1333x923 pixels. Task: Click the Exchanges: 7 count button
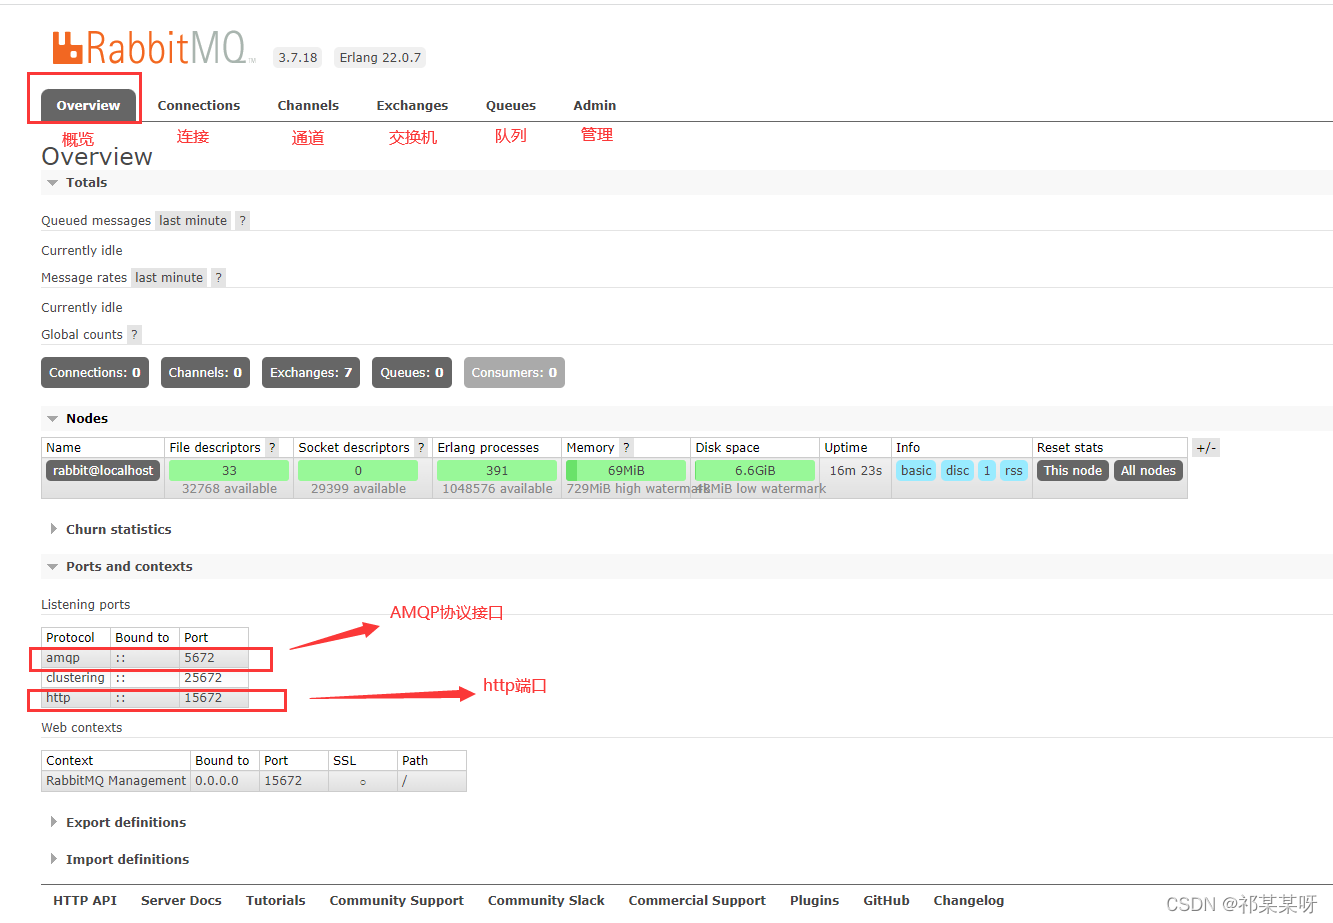(311, 373)
